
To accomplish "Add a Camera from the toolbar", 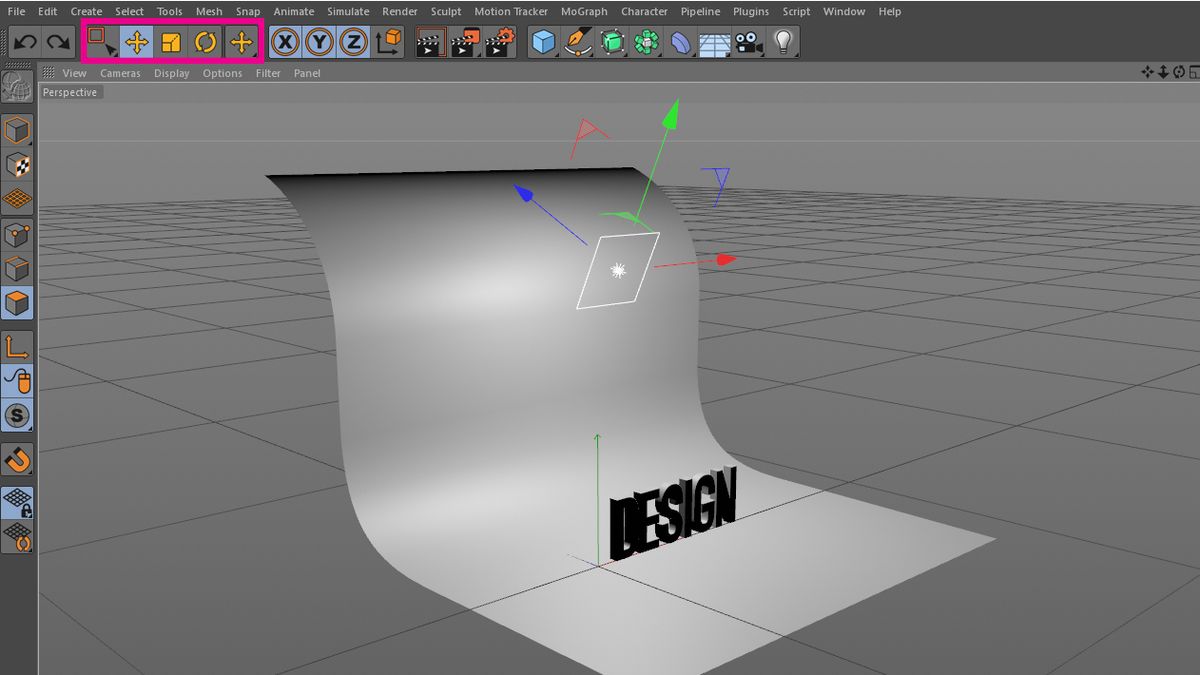I will [x=746, y=40].
